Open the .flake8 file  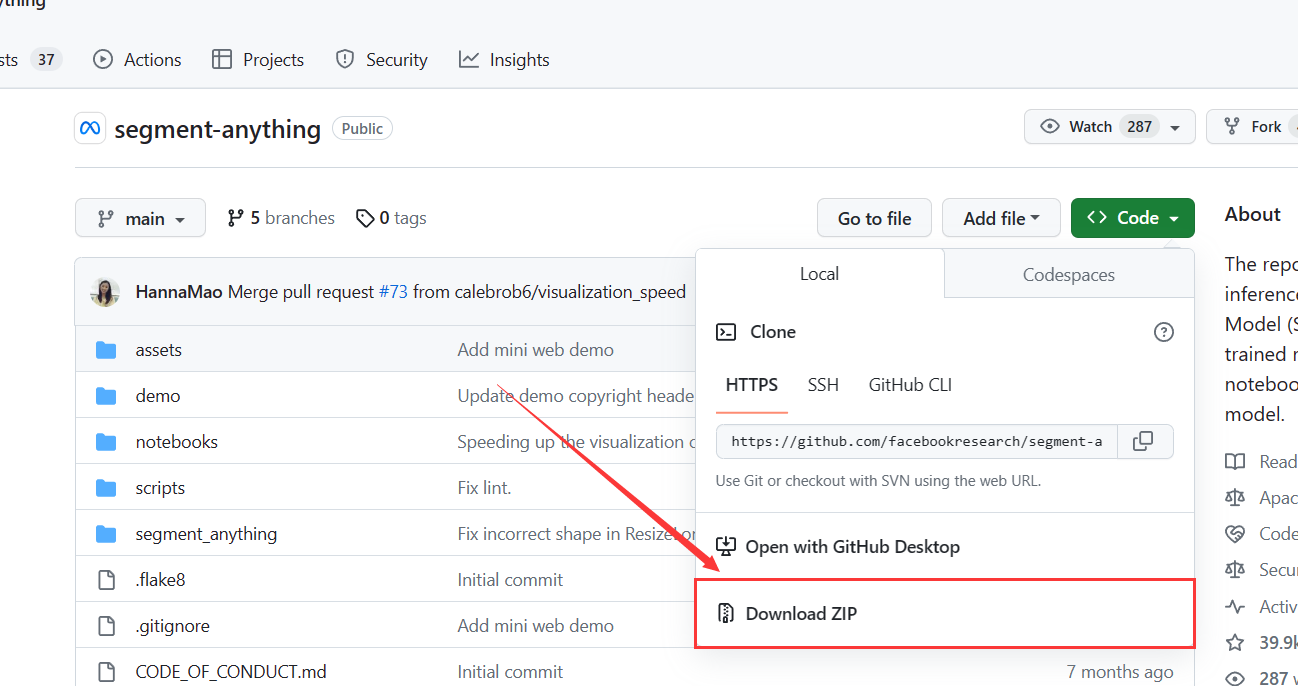[160, 580]
